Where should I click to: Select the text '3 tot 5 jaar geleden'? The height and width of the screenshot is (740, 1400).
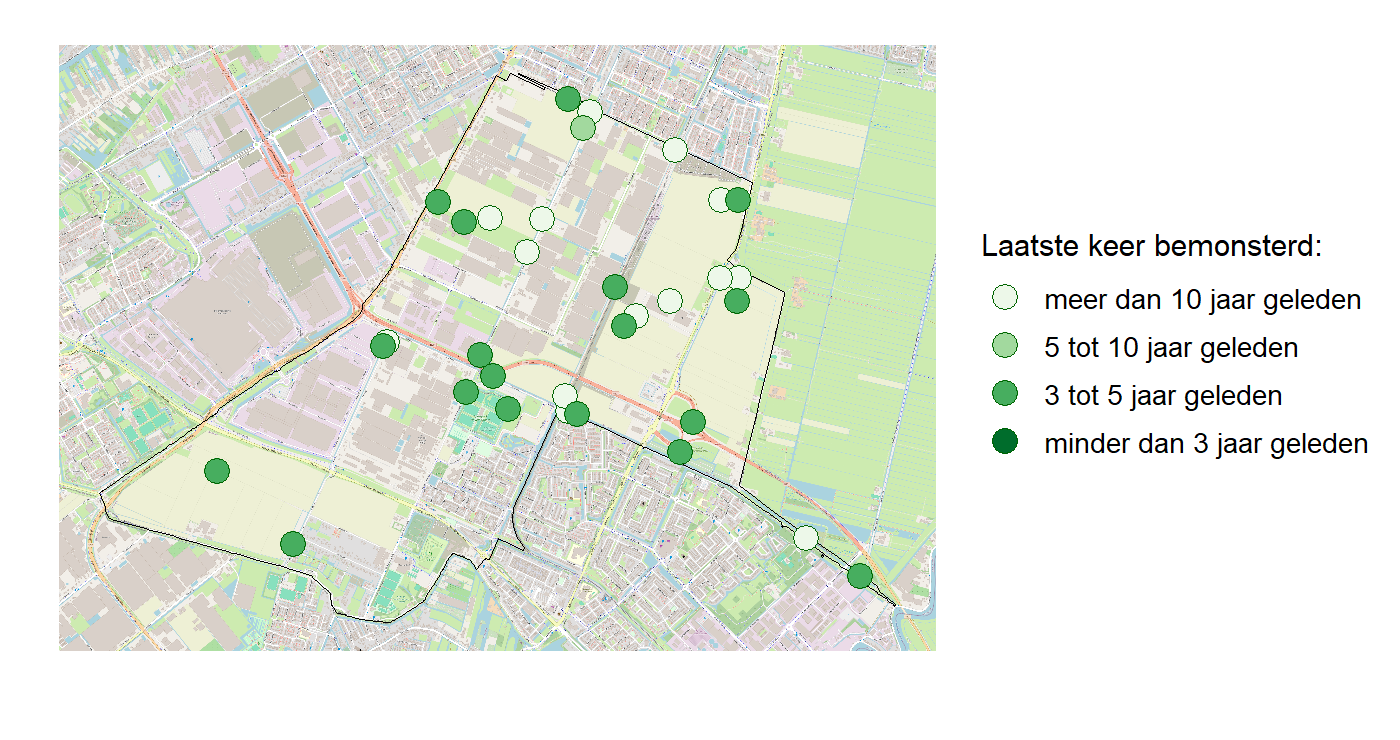(1164, 395)
